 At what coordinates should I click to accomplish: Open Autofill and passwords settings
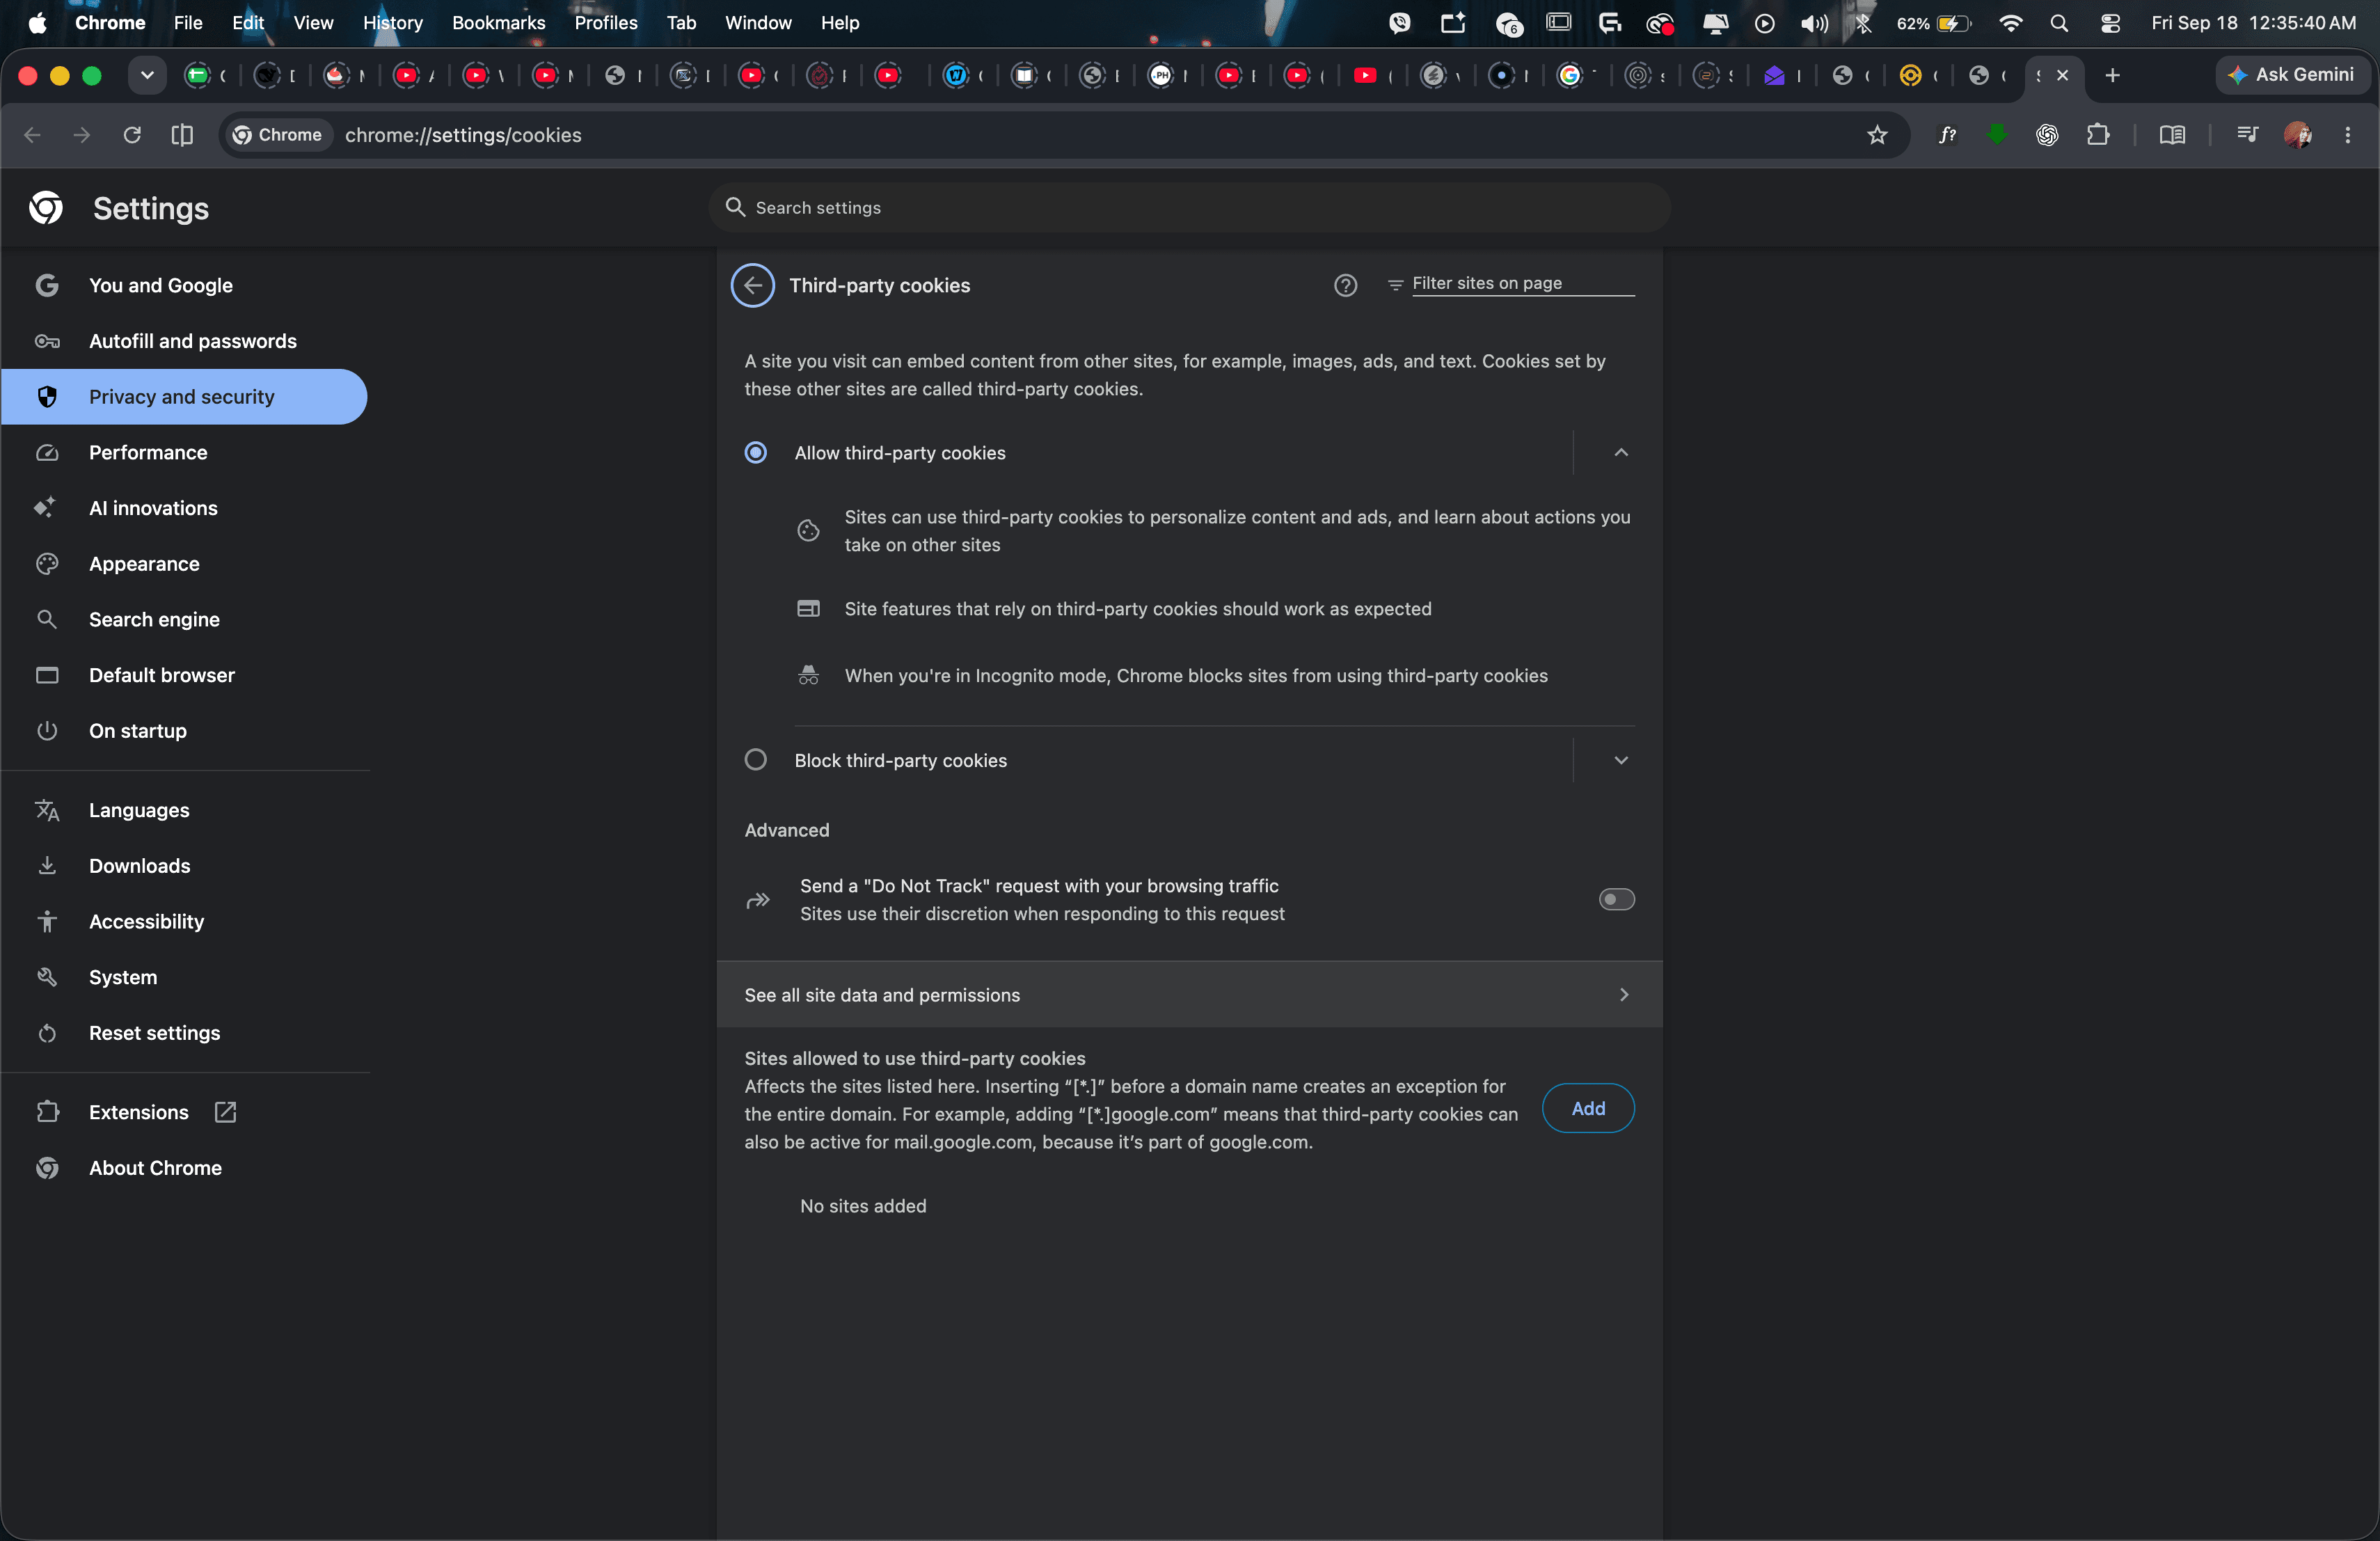(192, 341)
